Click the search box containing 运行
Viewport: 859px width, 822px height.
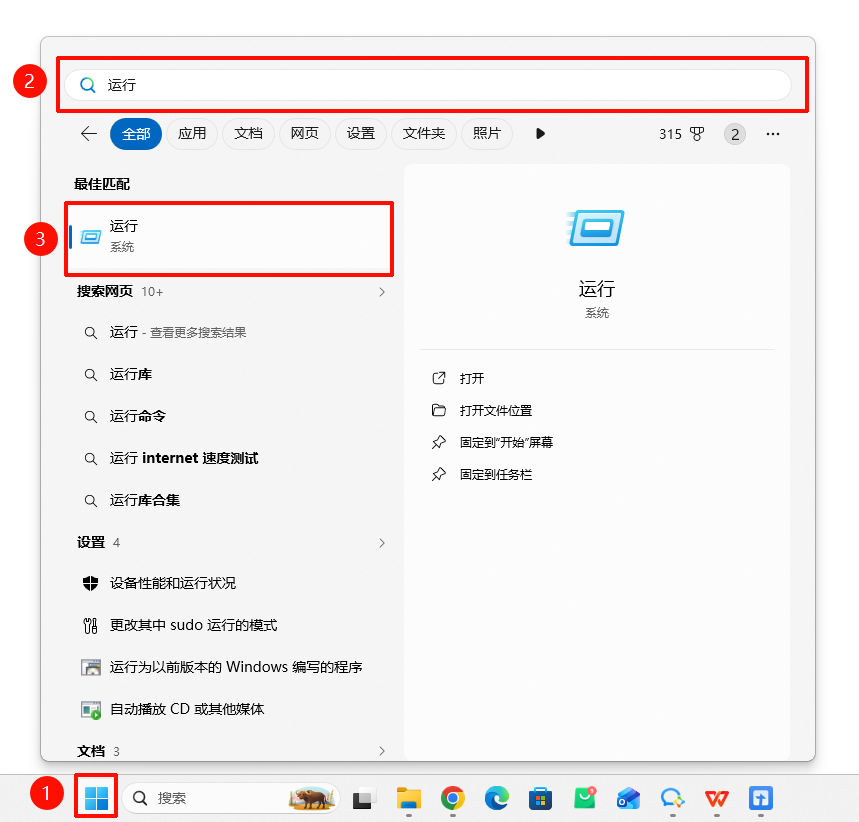[x=428, y=85]
